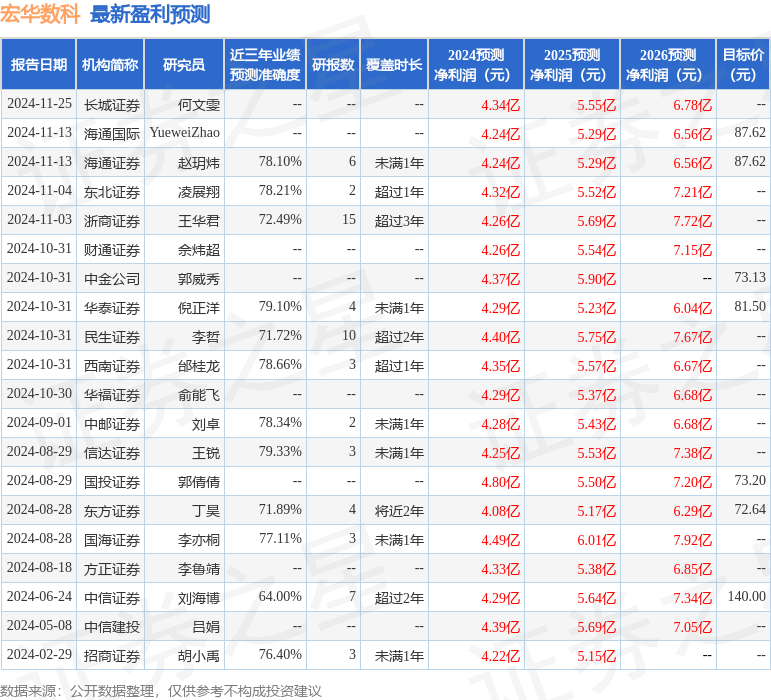Select the 中信证券 institution cell

111,598
